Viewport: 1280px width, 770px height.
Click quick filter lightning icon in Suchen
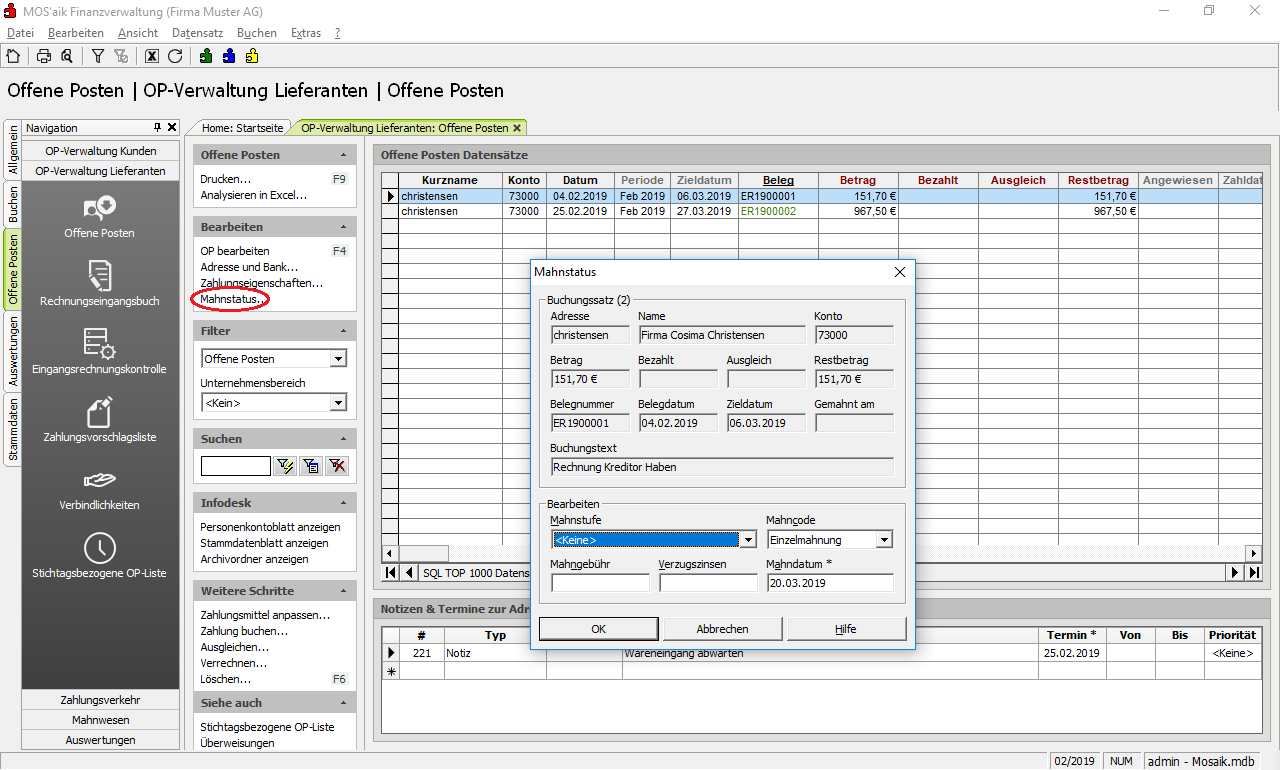tap(285, 466)
